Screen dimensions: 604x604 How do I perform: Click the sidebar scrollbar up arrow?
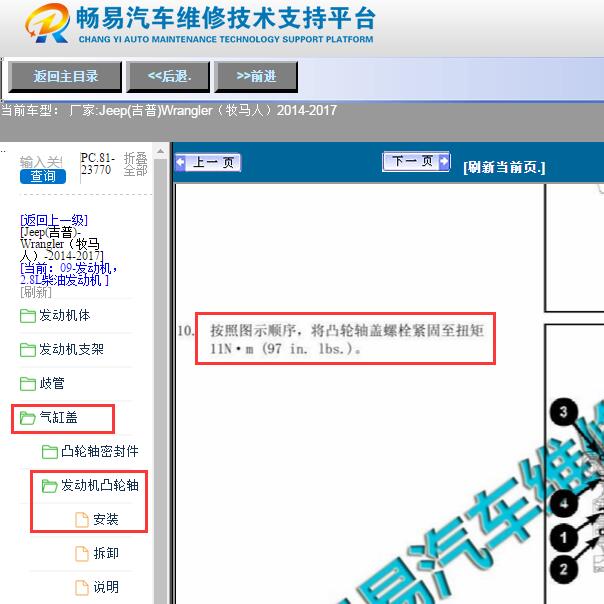pos(160,151)
